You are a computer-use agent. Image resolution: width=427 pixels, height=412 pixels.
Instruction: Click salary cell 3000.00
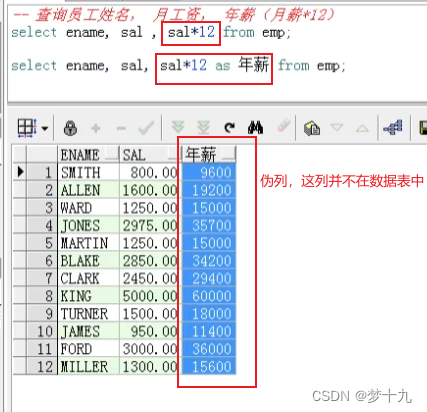(149, 349)
